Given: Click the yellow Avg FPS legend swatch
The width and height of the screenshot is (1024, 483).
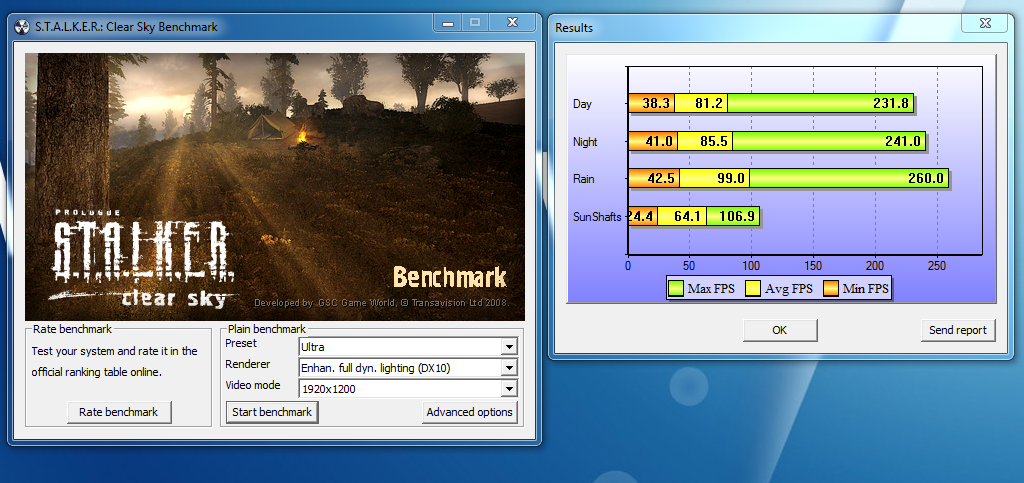Looking at the screenshot, I should point(754,288).
